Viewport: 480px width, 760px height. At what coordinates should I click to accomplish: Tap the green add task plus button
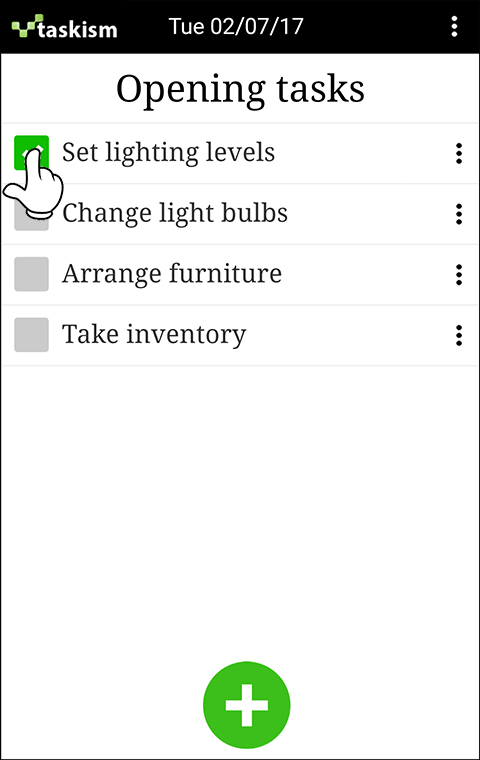click(x=246, y=705)
